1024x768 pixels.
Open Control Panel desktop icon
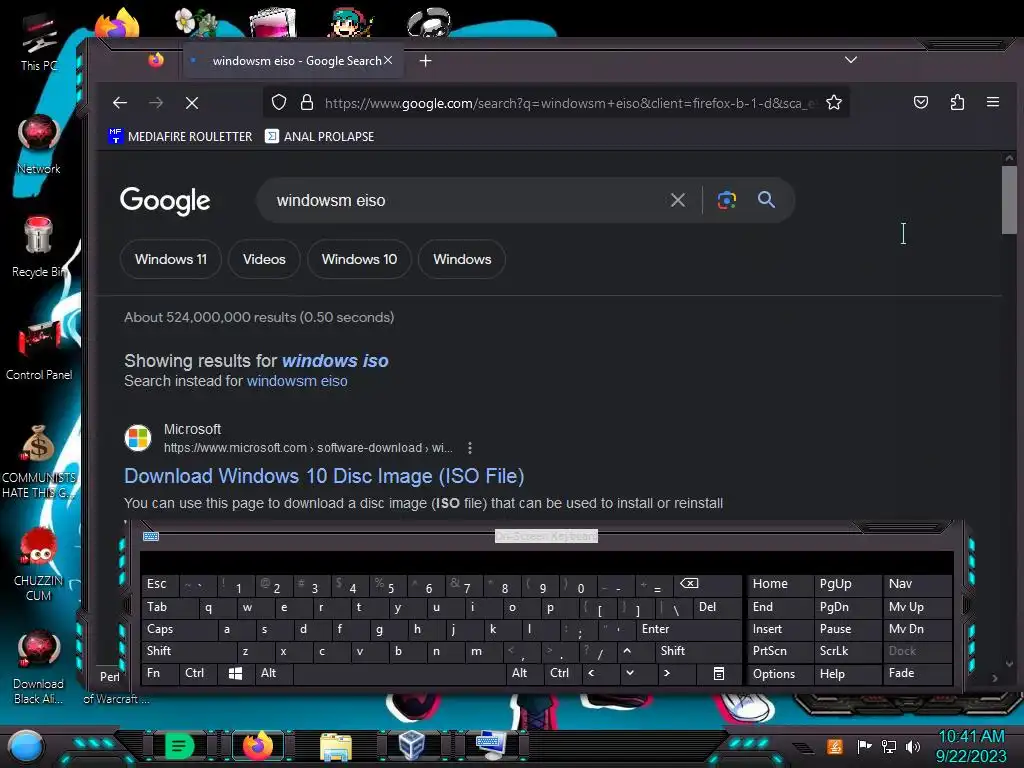coord(39,351)
